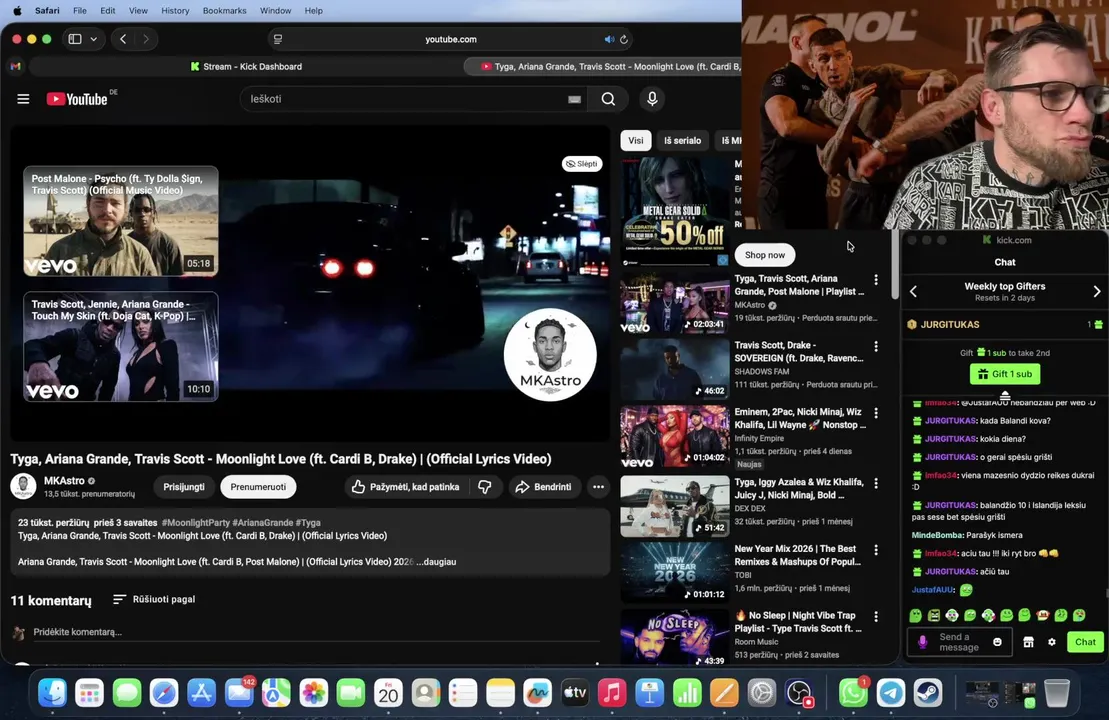Image resolution: width=1109 pixels, height=720 pixels.
Task: Click the JURGITUKAS top gifter entry
Action: click(x=1005, y=325)
